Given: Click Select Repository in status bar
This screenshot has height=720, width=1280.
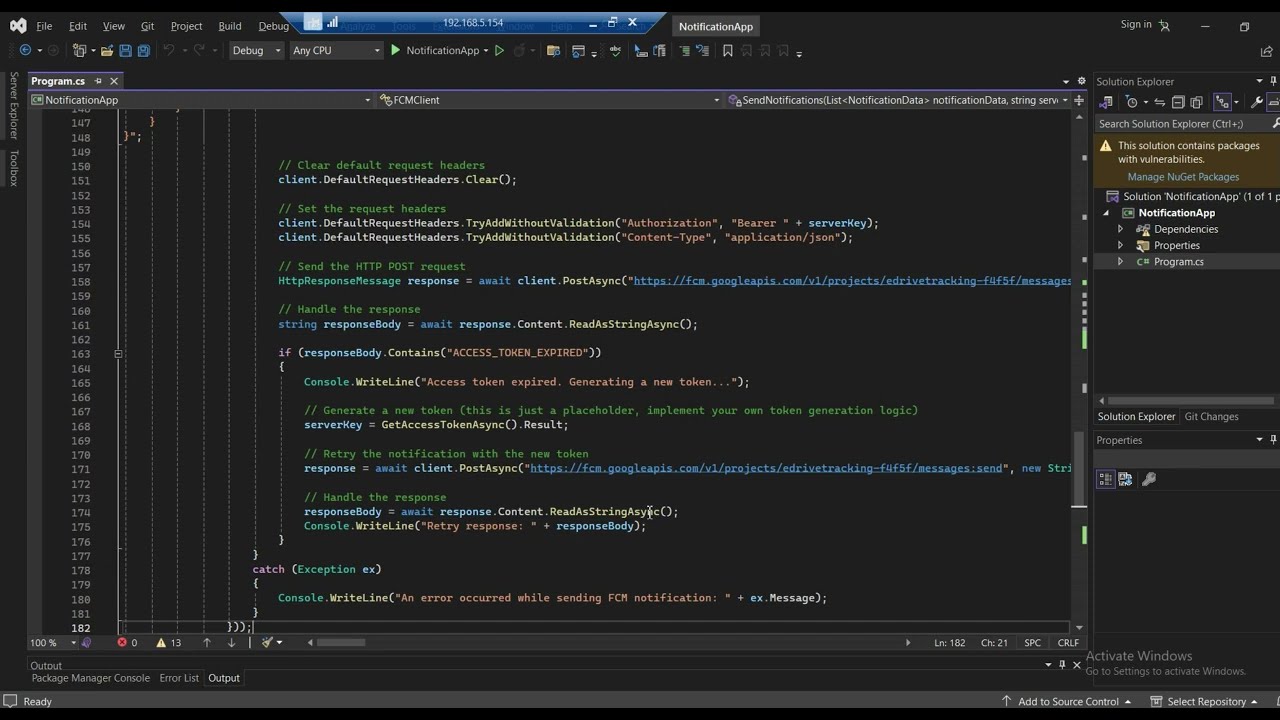Looking at the screenshot, I should point(1205,702).
